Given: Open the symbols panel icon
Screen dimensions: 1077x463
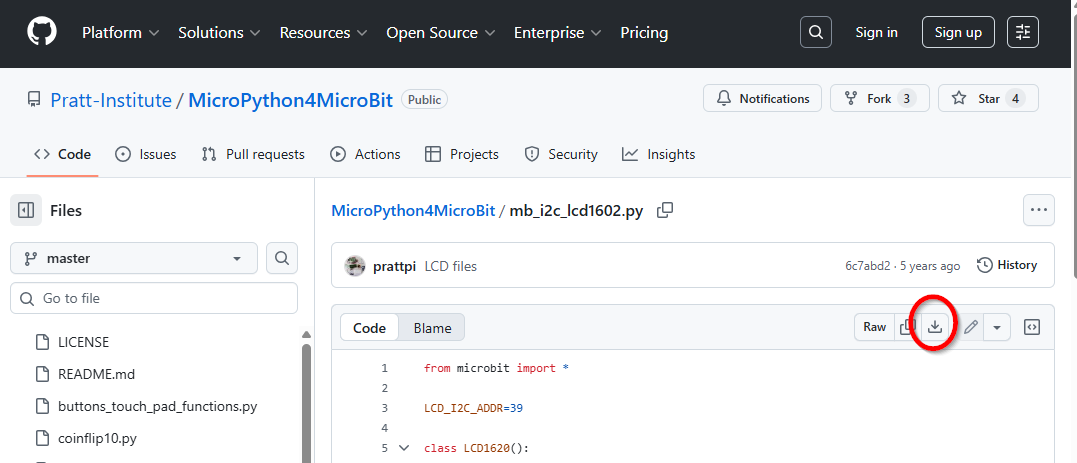Looking at the screenshot, I should tap(1033, 327).
